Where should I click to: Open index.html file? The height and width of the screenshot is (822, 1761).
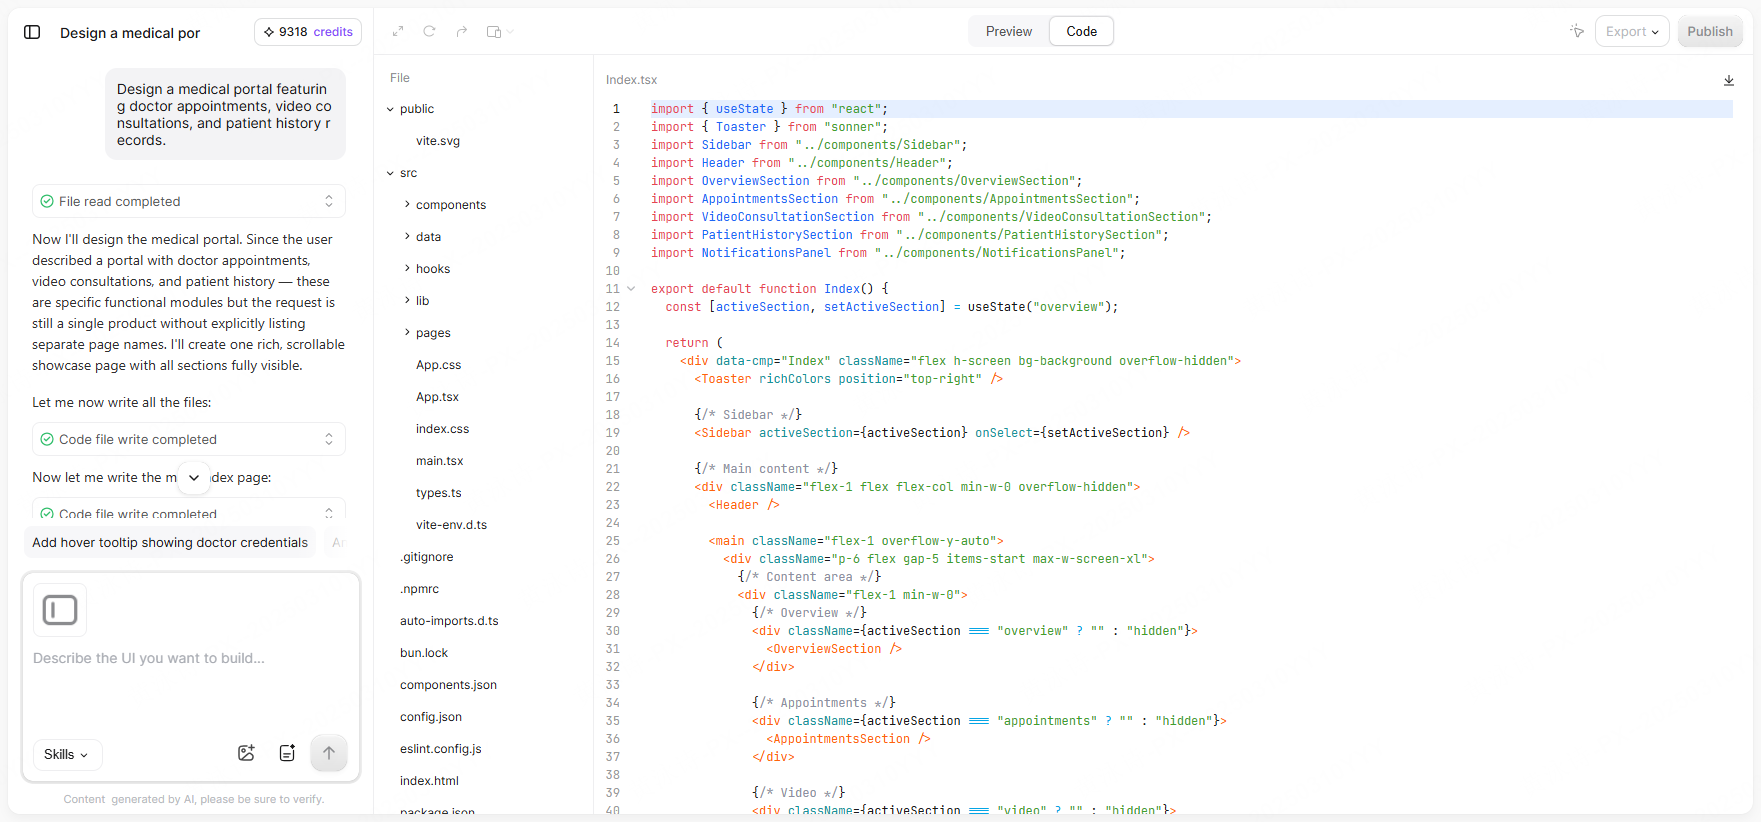429,781
